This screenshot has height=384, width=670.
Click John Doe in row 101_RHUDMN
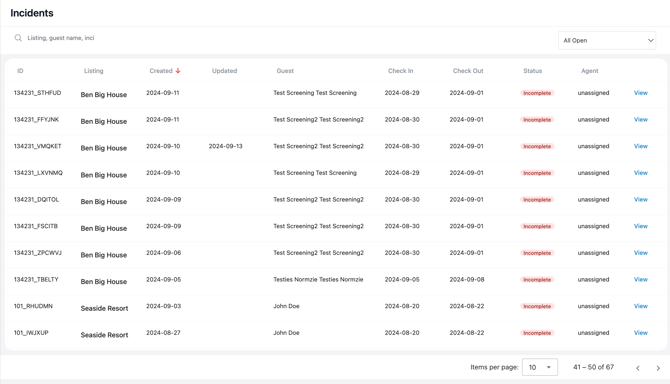pyautogui.click(x=286, y=306)
